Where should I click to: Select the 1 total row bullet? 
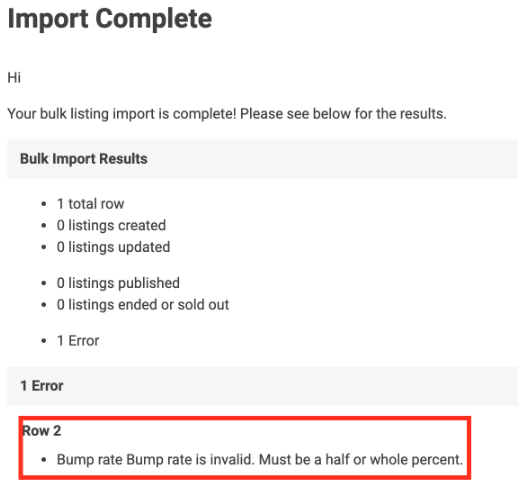(x=91, y=204)
